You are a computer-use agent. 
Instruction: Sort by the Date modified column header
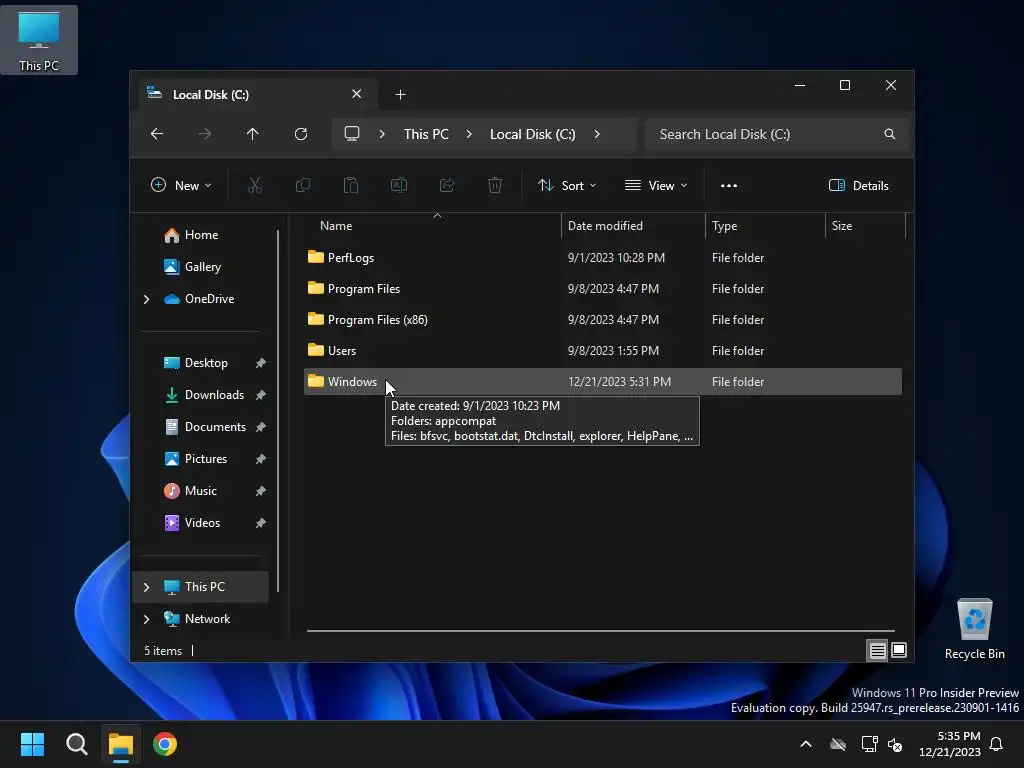click(x=632, y=226)
